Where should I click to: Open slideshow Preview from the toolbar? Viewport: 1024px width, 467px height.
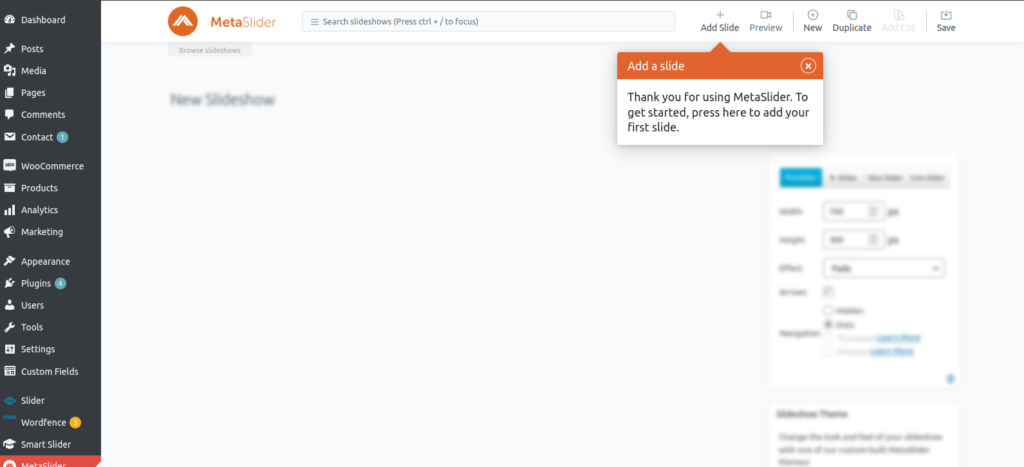tap(765, 15)
